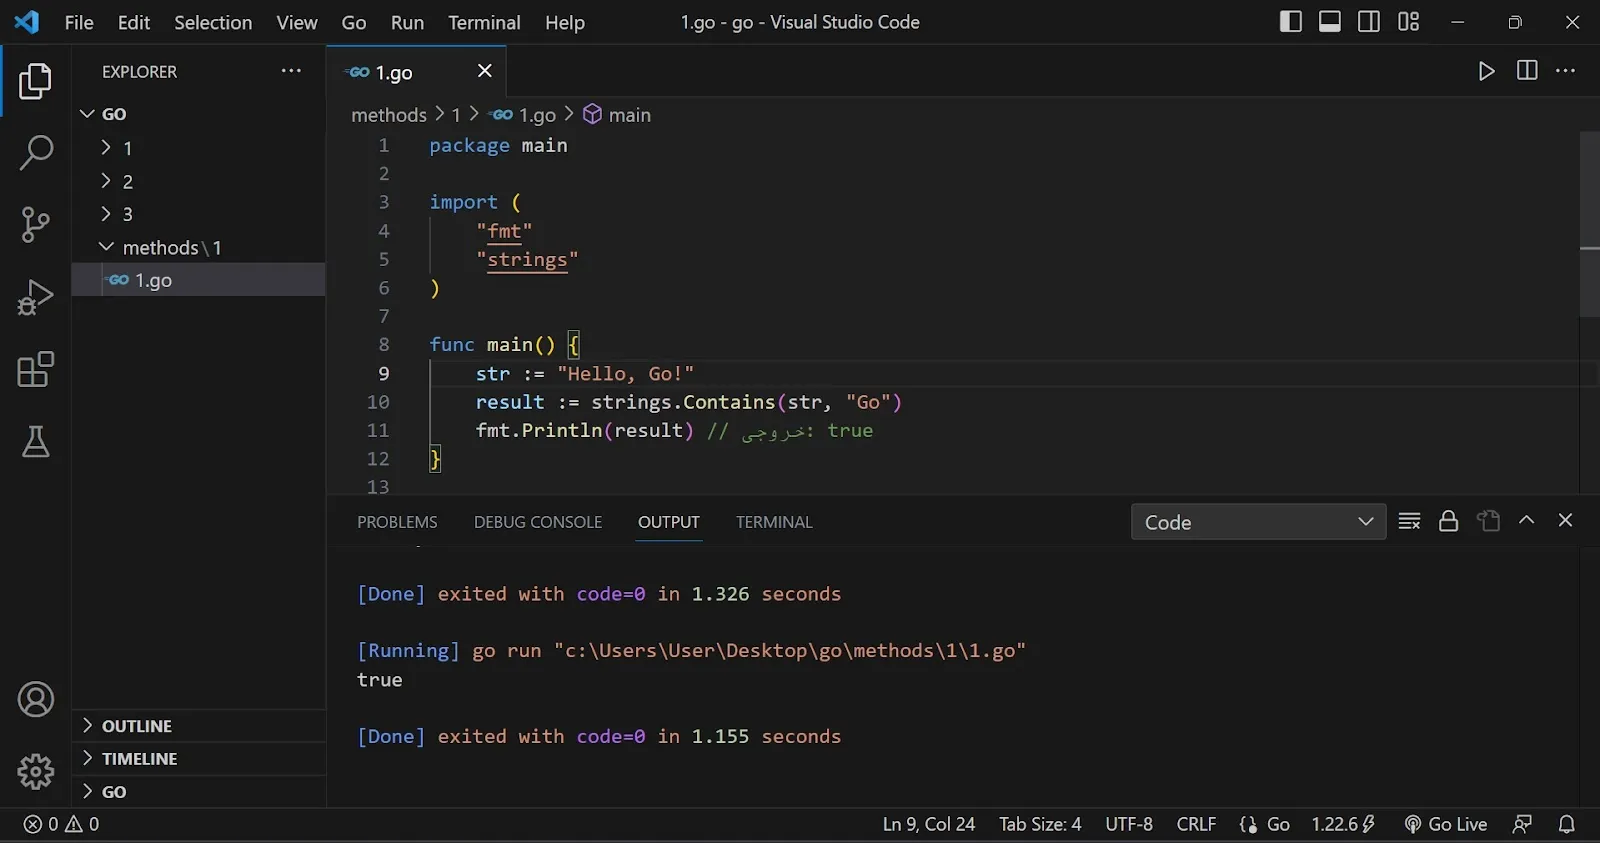This screenshot has height=843, width=1600.
Task: Open errors and warnings count
Action: (62, 824)
